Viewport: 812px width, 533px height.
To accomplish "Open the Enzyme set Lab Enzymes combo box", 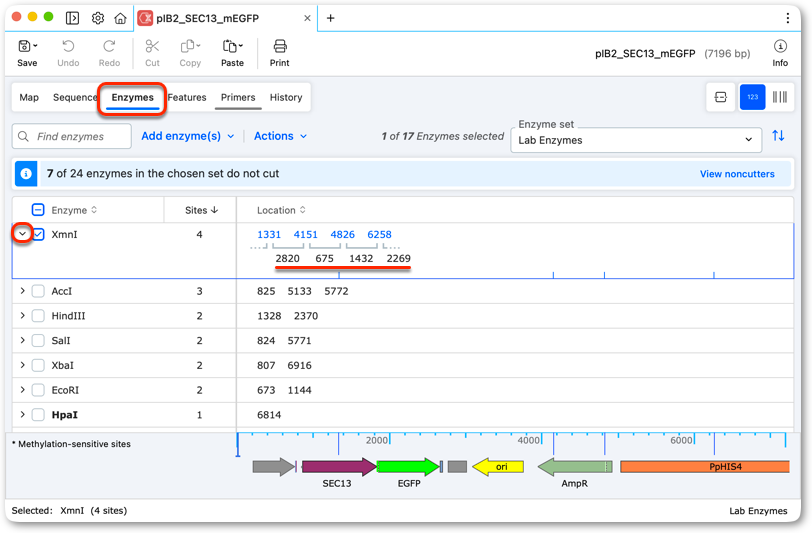I will click(636, 140).
